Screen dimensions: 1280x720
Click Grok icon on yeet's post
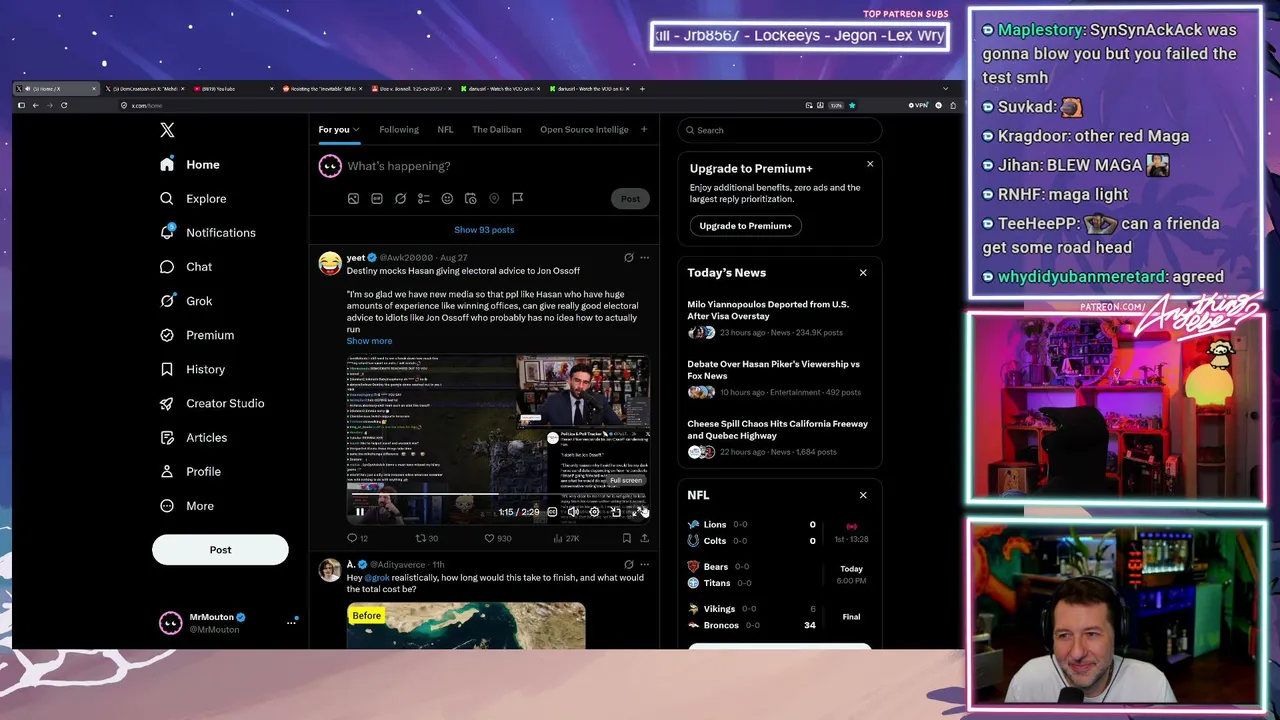coord(628,258)
